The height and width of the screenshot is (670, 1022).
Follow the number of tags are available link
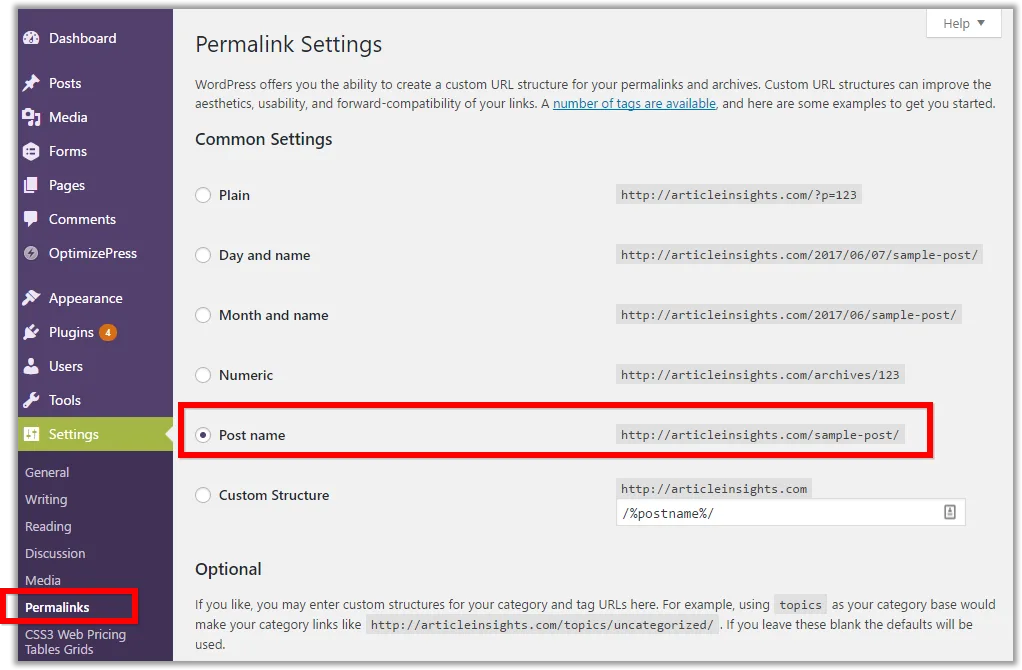click(634, 104)
